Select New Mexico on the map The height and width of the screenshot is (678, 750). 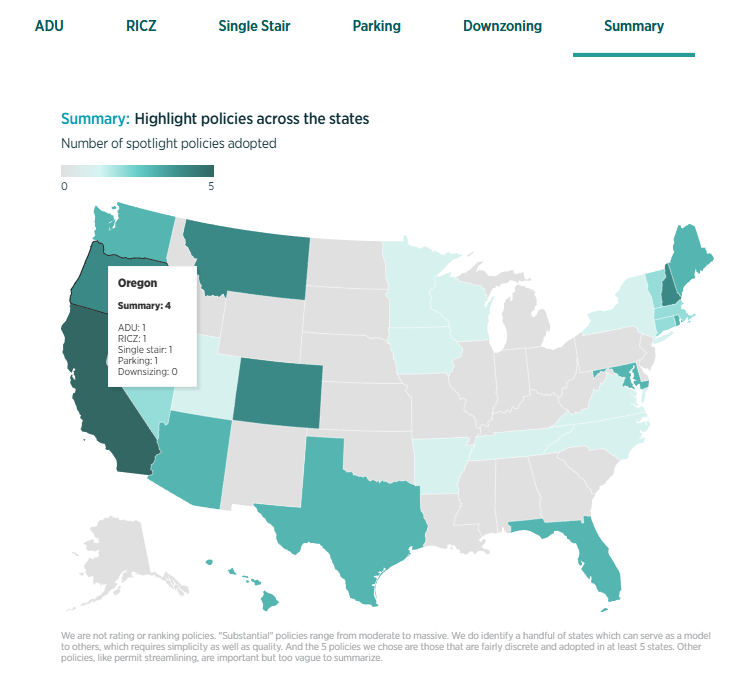click(x=265, y=464)
